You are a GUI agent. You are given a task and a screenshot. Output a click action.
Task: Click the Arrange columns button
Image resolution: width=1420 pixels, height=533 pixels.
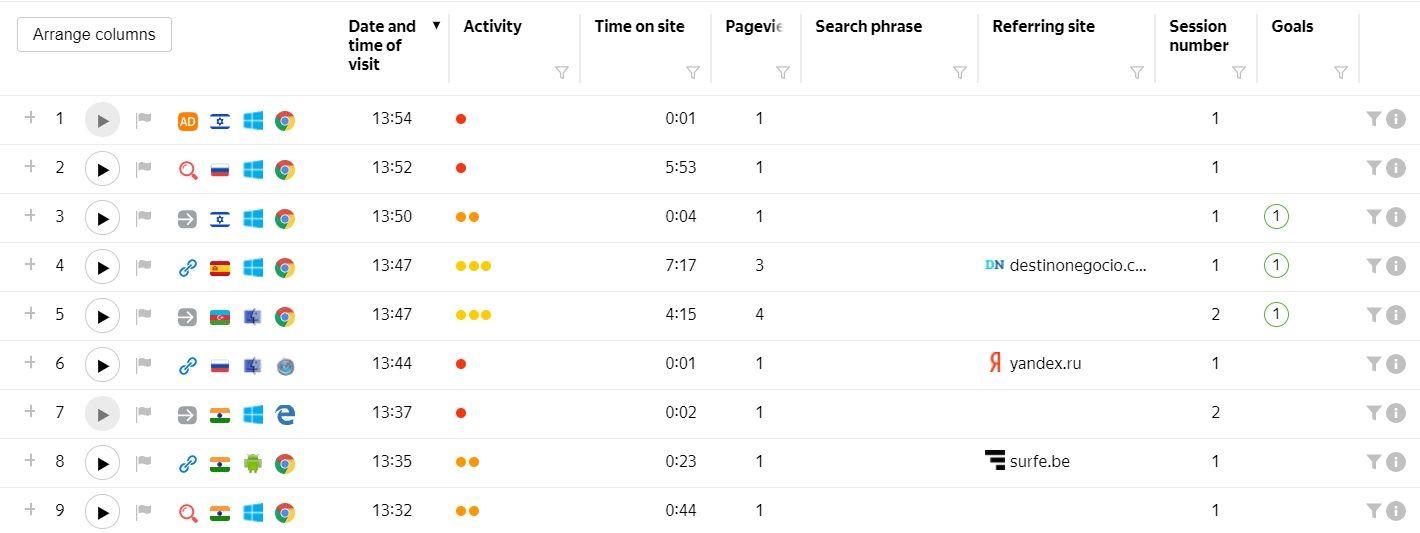[x=94, y=34]
